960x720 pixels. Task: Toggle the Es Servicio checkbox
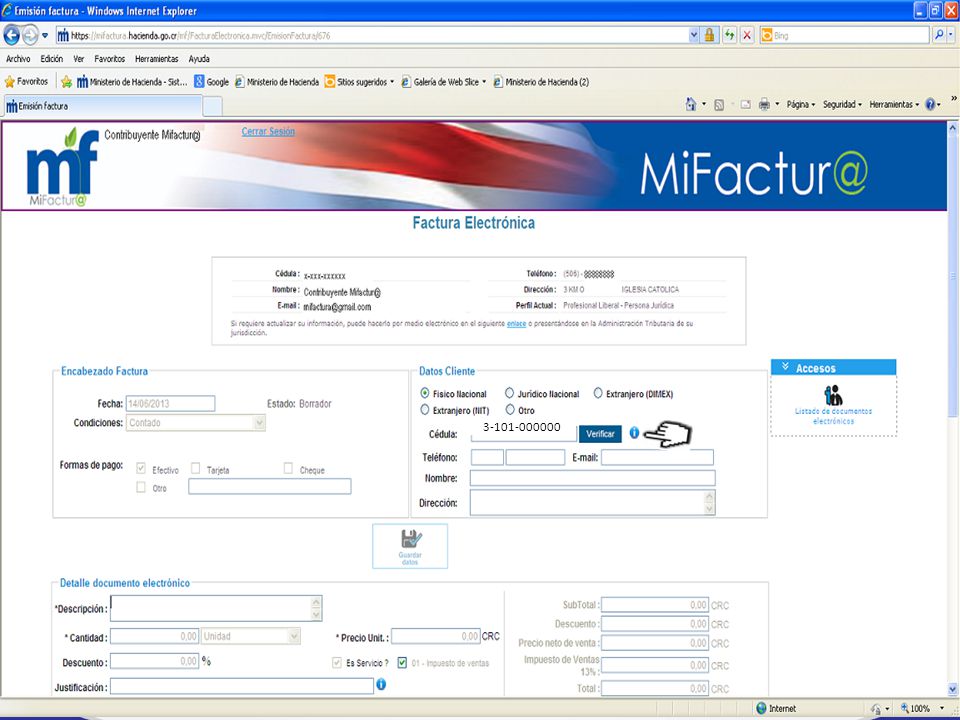[x=337, y=662]
